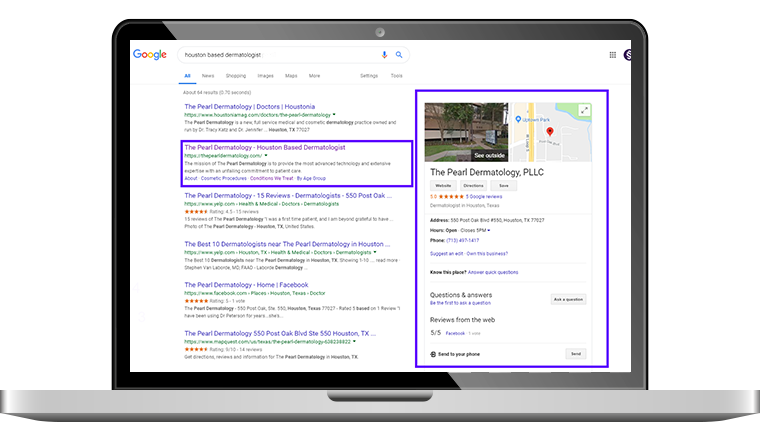The height and width of the screenshot is (422, 760).
Task: Open Houston Based Dermatologist result link
Action: (265, 147)
